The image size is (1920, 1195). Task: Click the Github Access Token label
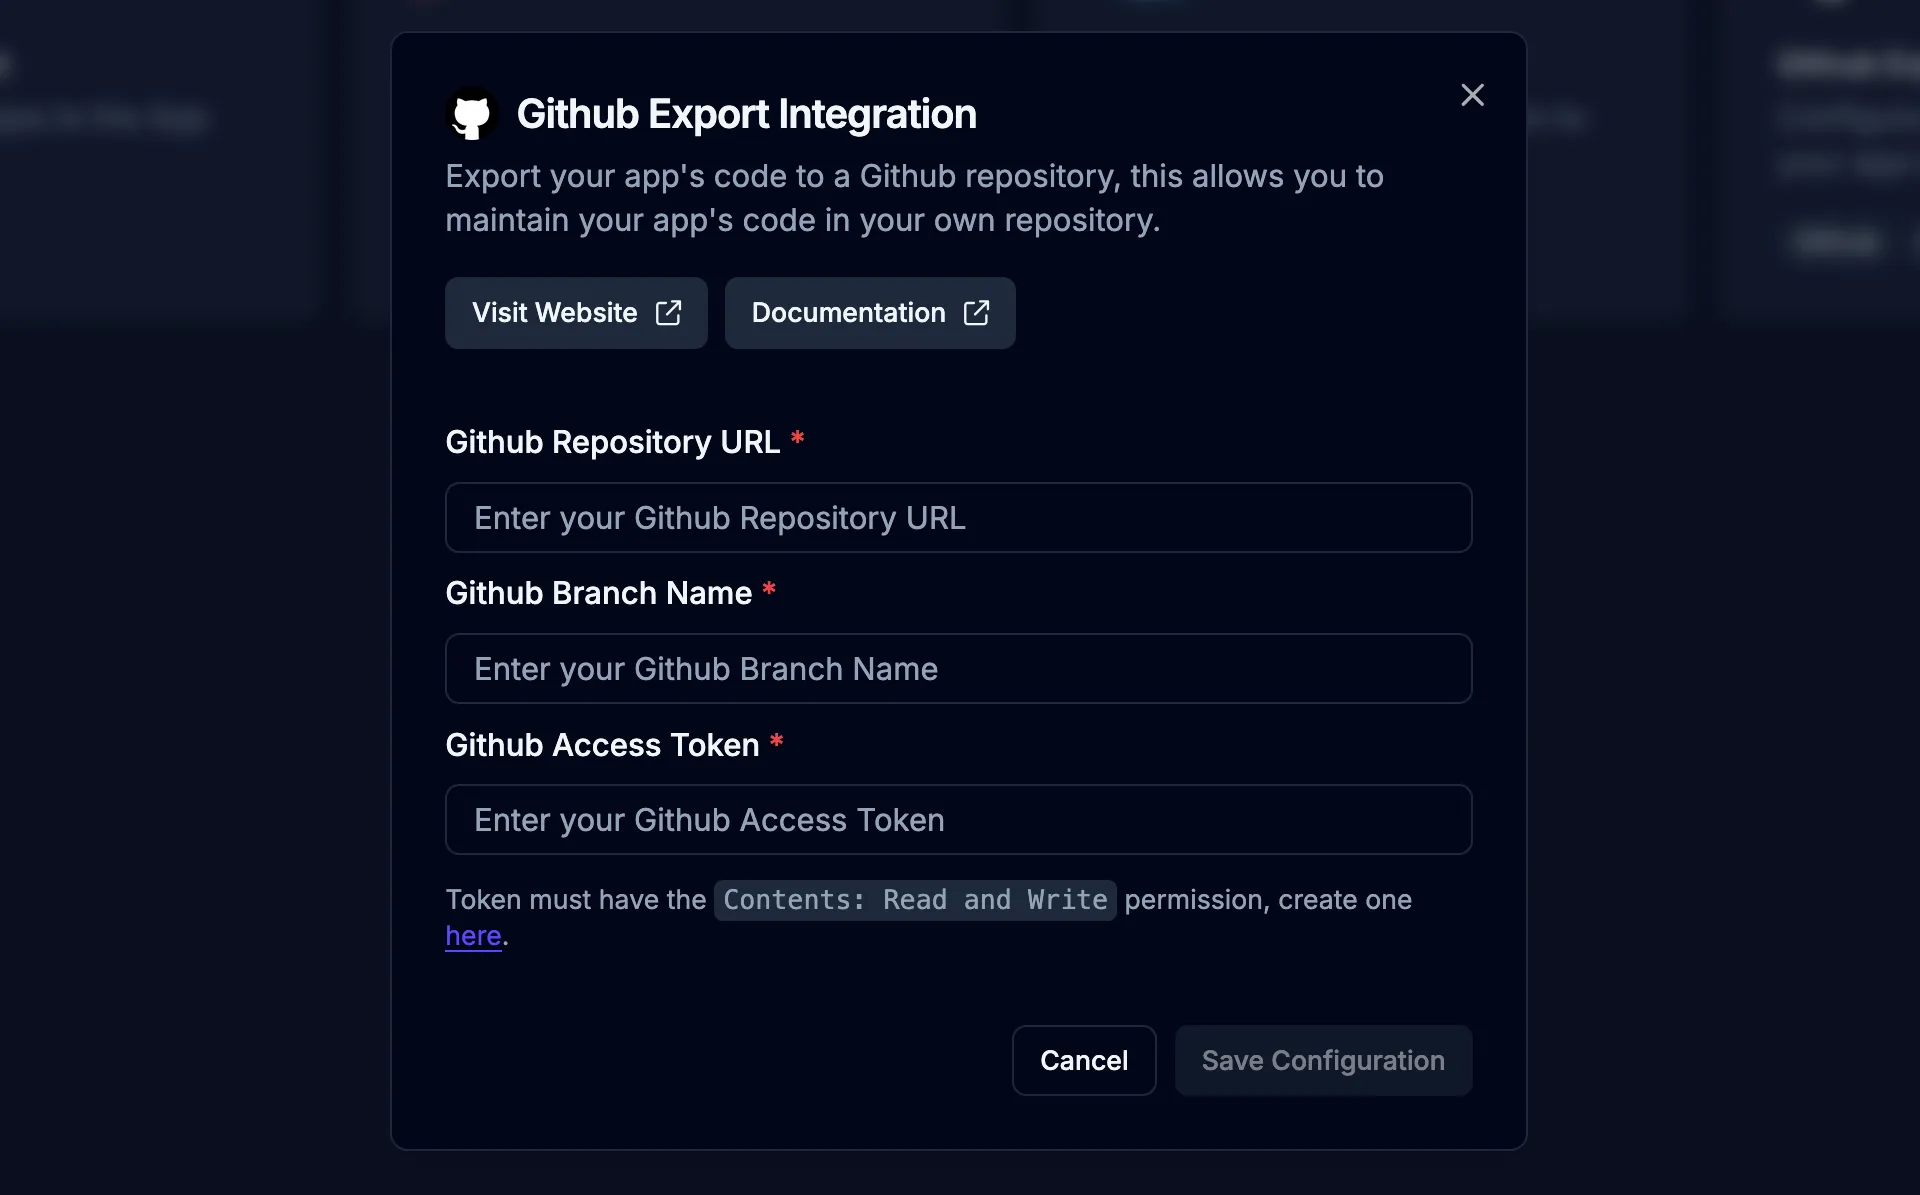coord(601,744)
